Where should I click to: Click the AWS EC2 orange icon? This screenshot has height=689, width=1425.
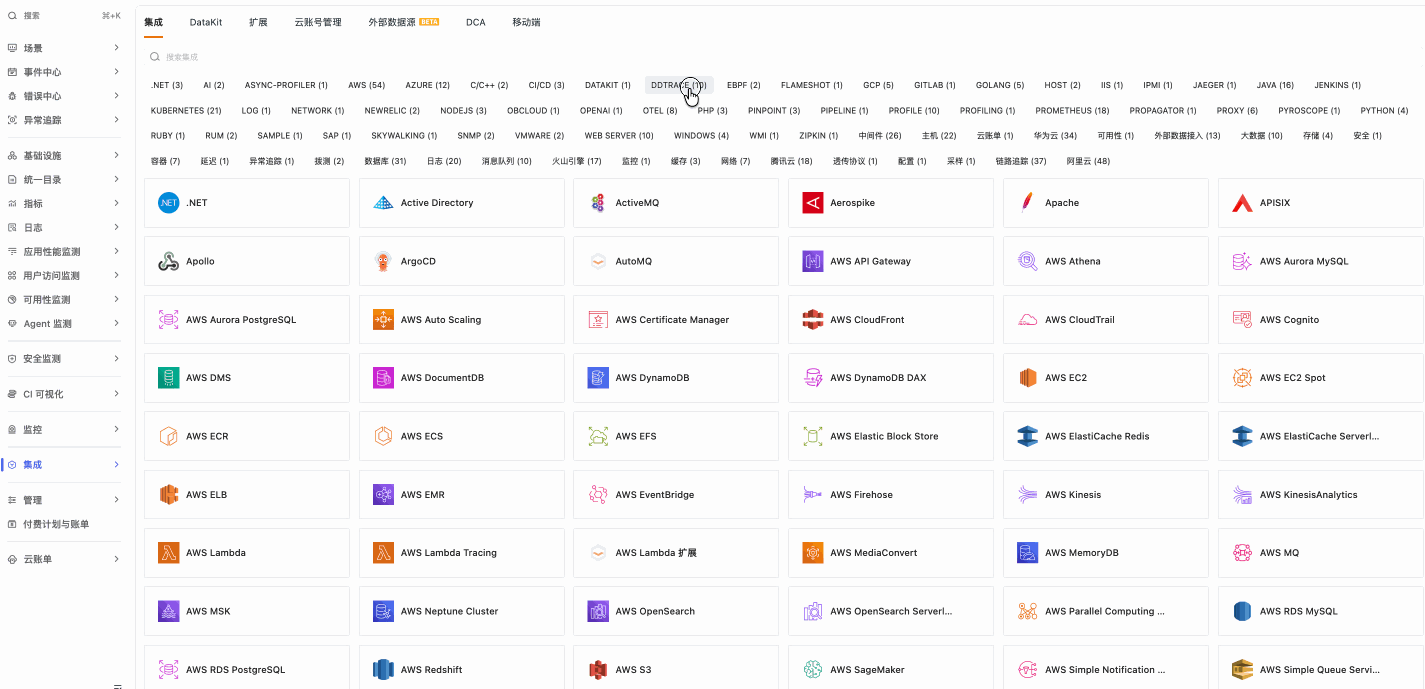[1027, 378]
